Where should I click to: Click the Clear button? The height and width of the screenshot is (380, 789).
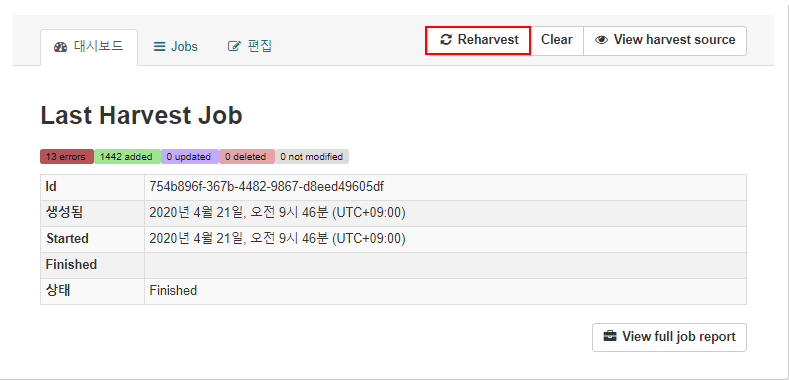pos(557,40)
